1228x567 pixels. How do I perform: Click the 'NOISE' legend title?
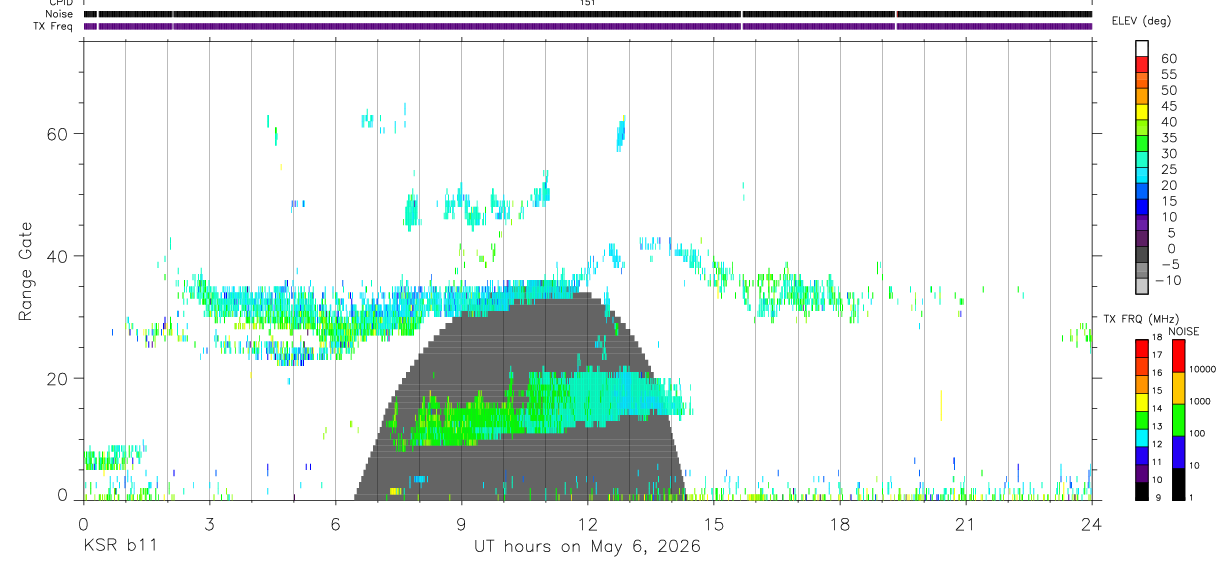point(1183,331)
